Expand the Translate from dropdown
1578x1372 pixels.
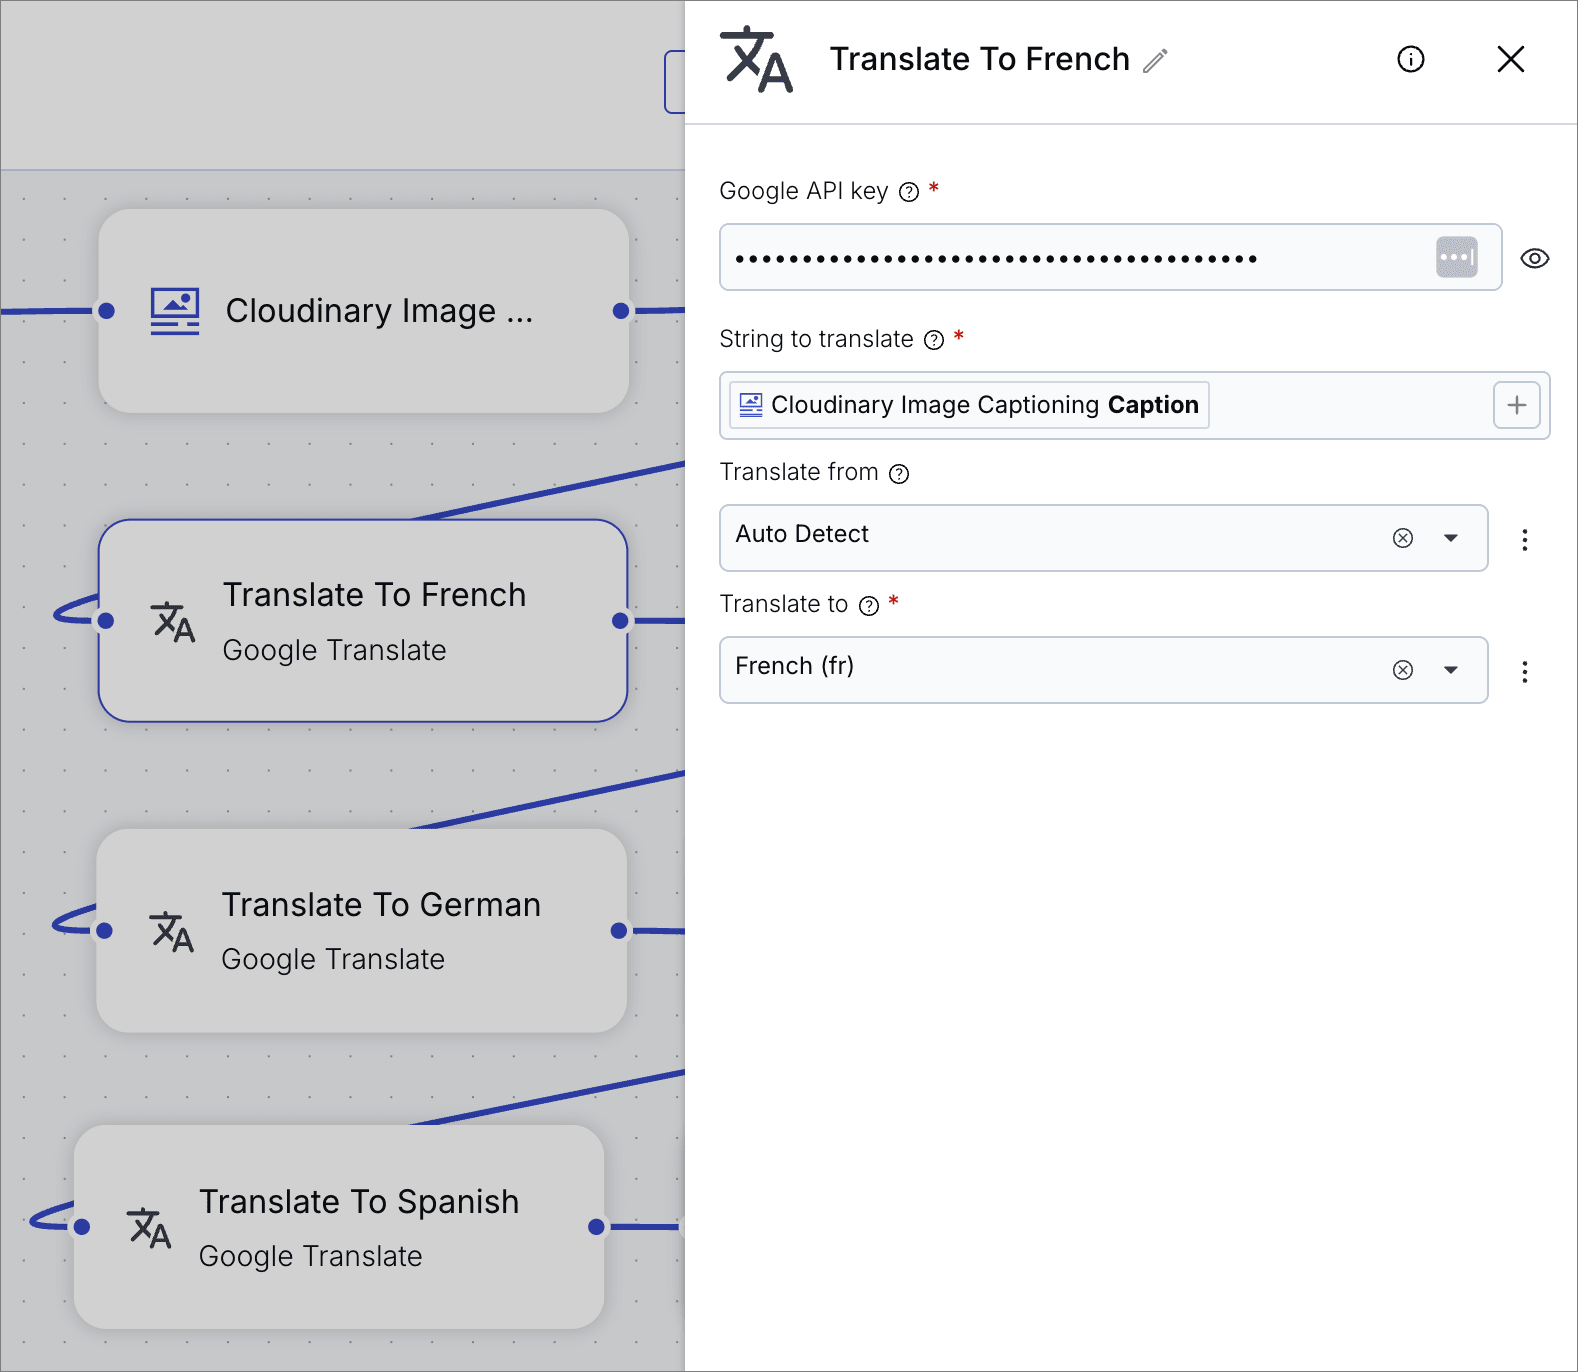(x=1450, y=538)
